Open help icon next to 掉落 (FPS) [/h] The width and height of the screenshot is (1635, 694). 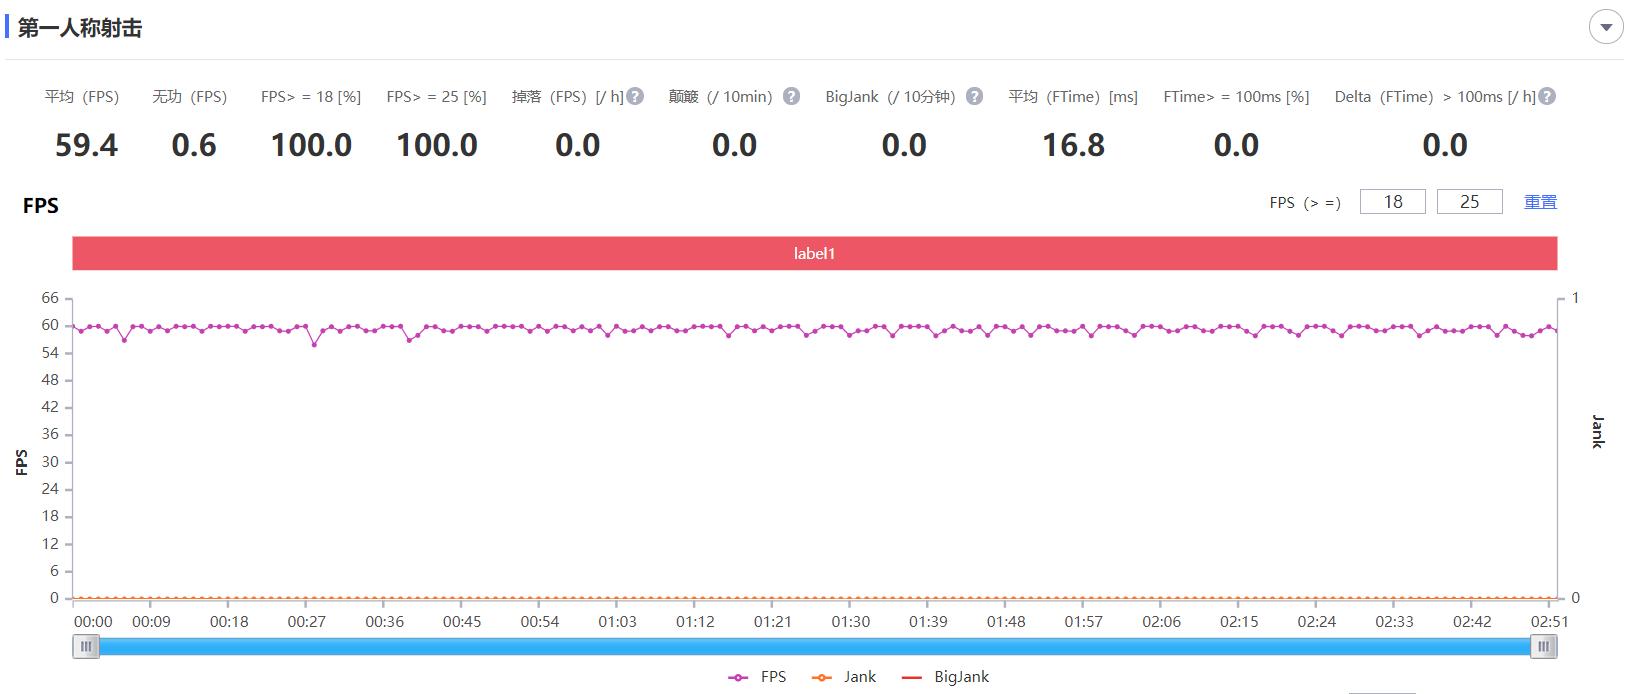click(635, 96)
